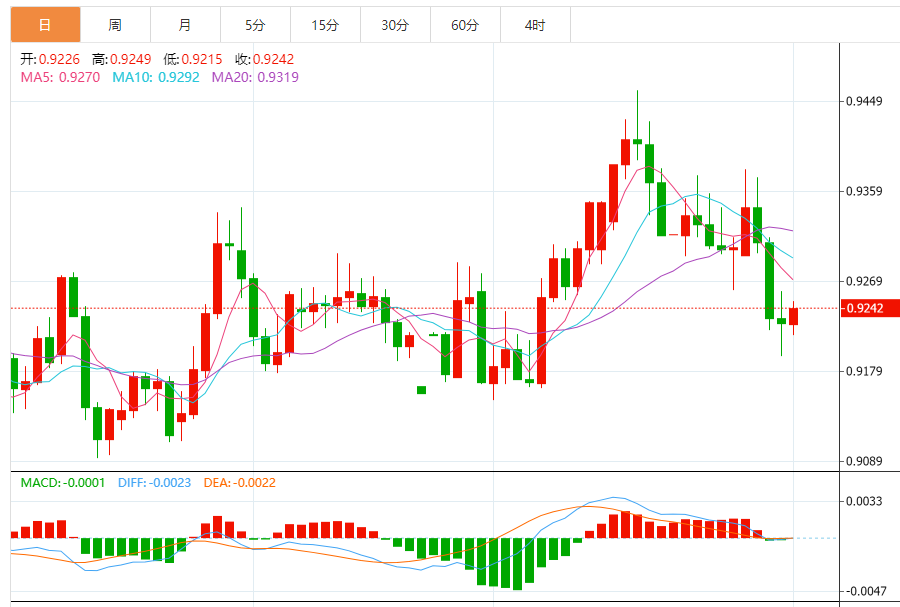The image size is (900, 607).
Task: Select the 30分 interval tab
Action: [395, 25]
